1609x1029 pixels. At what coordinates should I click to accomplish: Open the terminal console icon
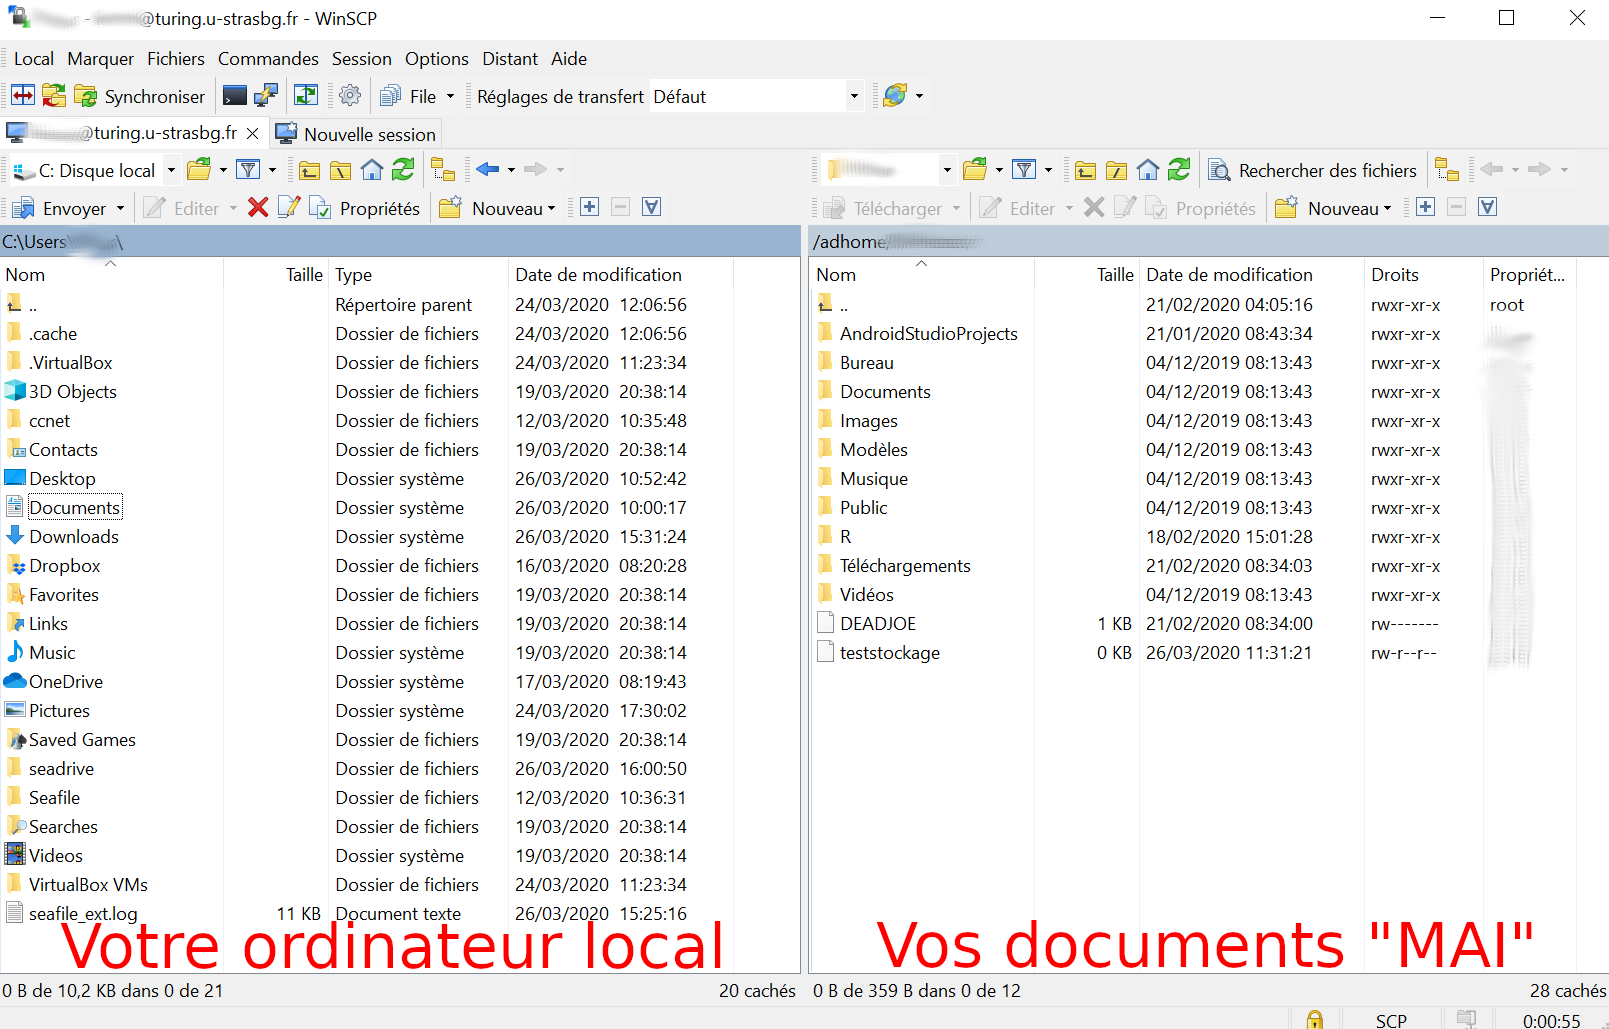[x=234, y=96]
